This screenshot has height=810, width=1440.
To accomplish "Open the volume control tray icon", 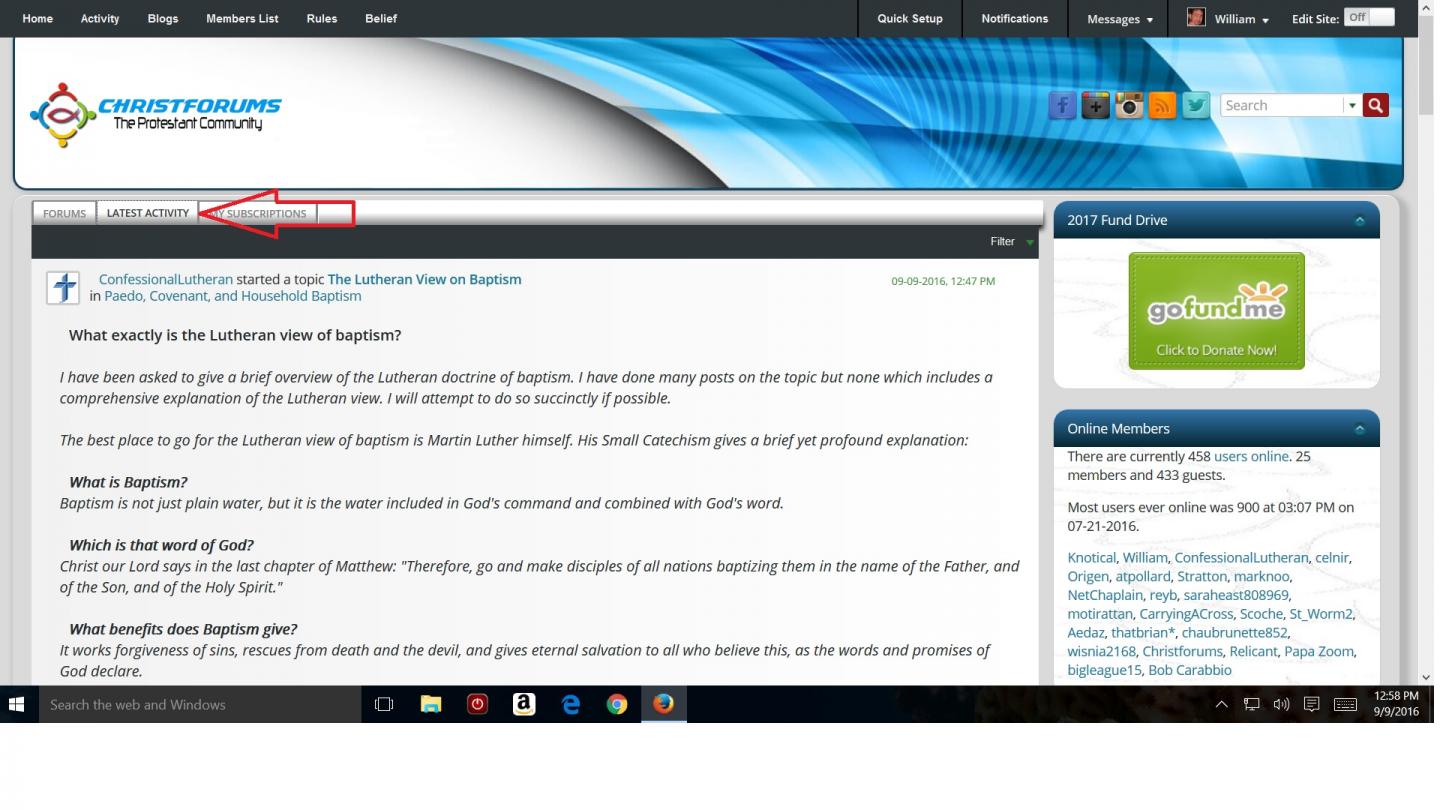I will tap(1281, 704).
